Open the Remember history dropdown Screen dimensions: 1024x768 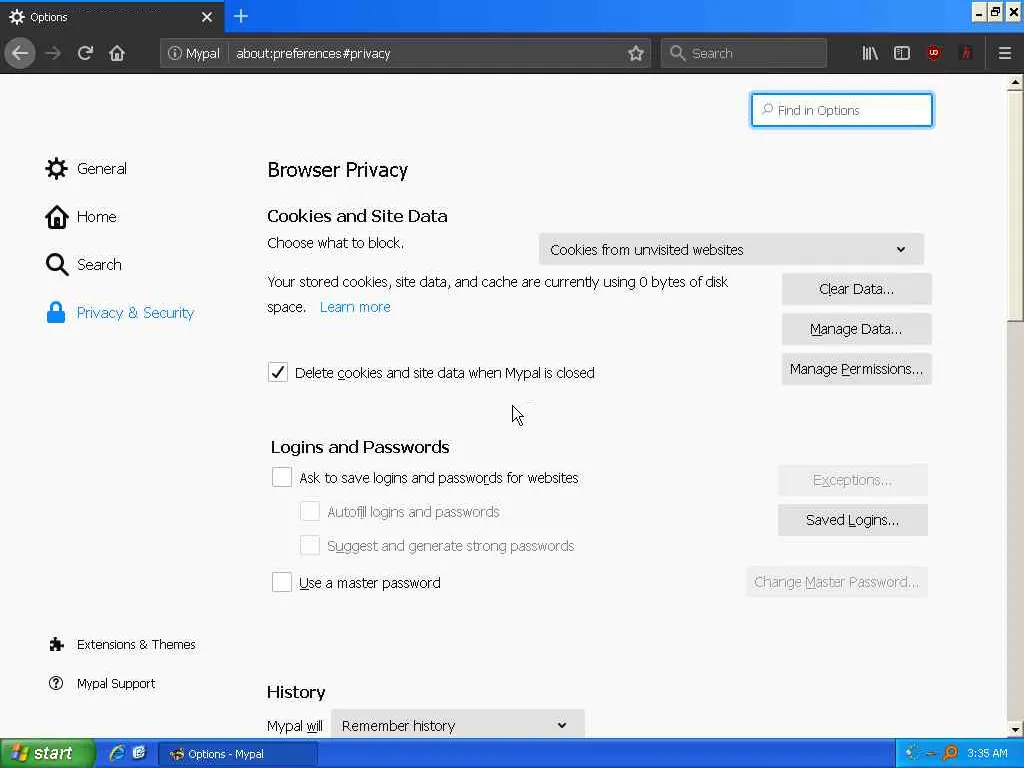(457, 725)
